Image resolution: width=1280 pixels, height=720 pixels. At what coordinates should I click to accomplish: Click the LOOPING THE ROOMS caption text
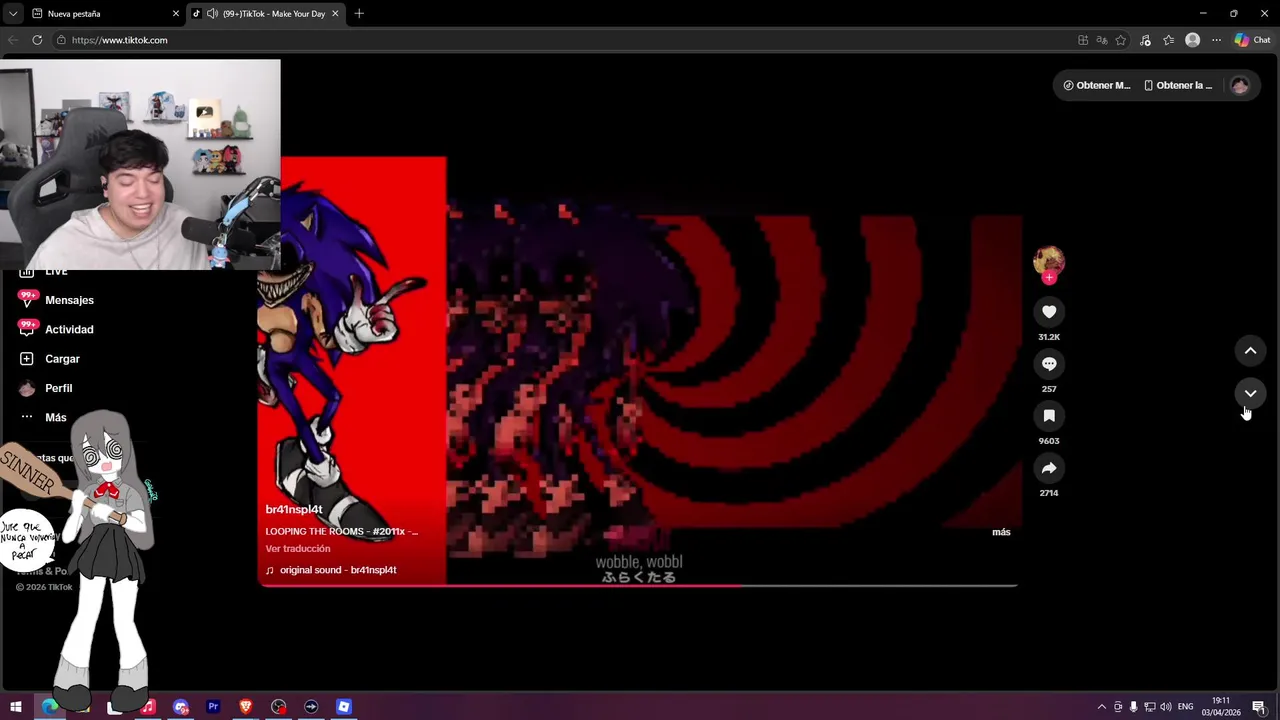coord(342,532)
